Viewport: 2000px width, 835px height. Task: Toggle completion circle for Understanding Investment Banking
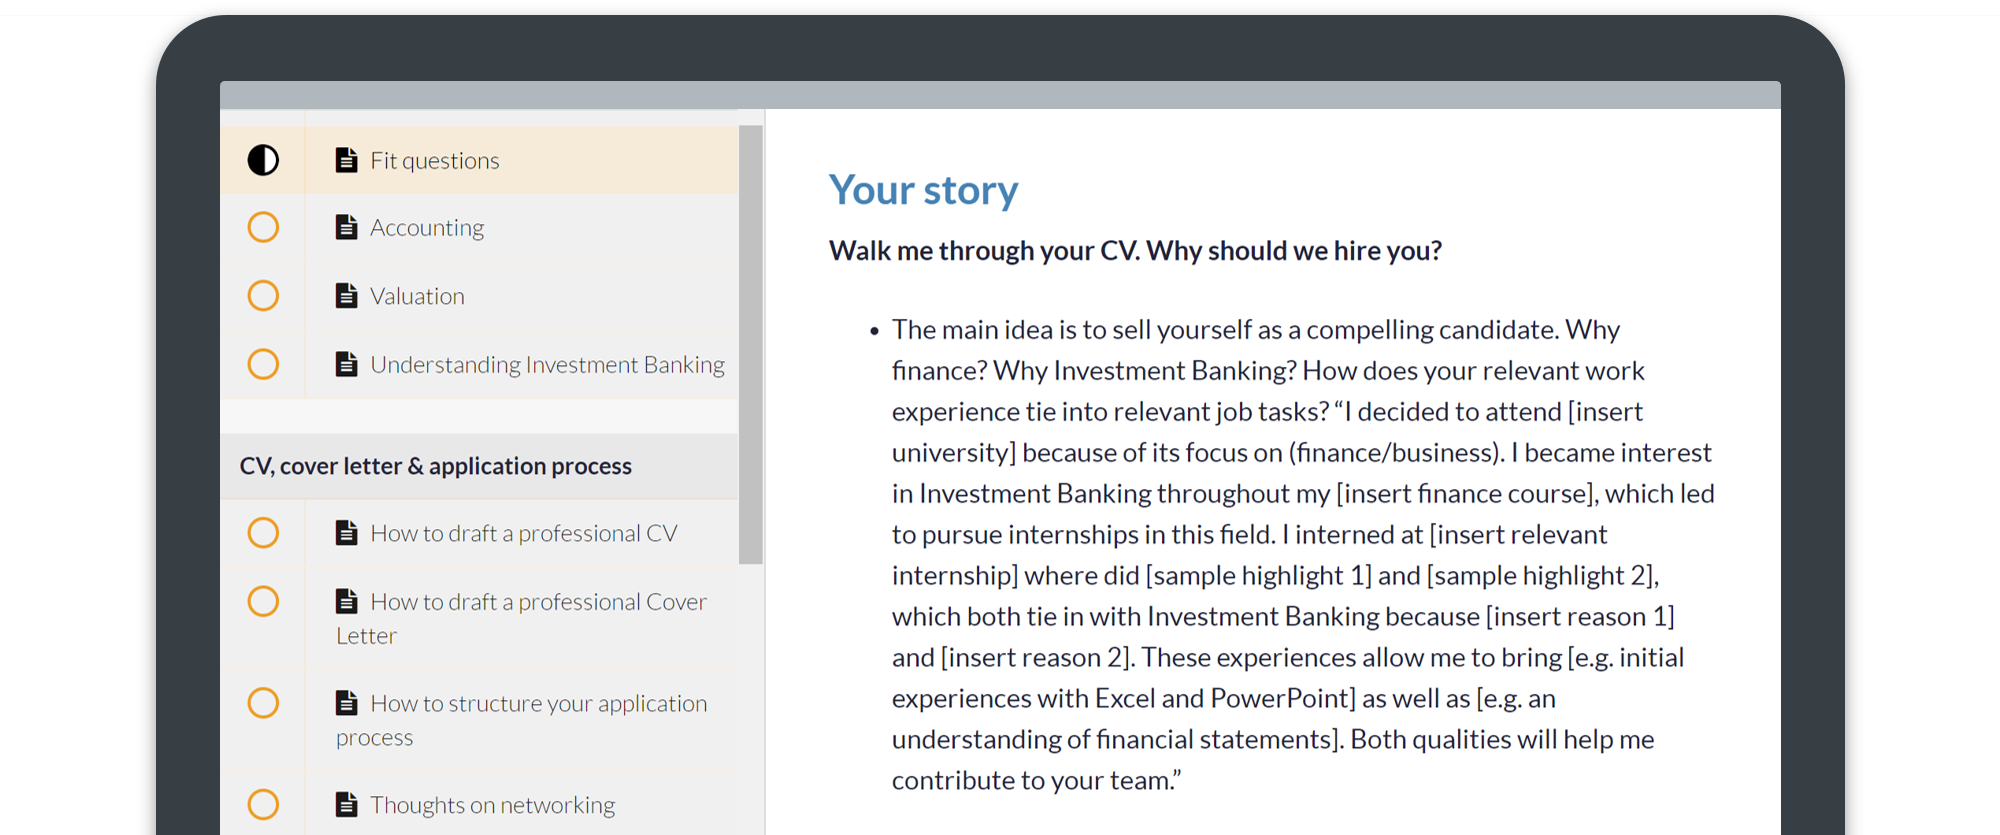point(263,364)
